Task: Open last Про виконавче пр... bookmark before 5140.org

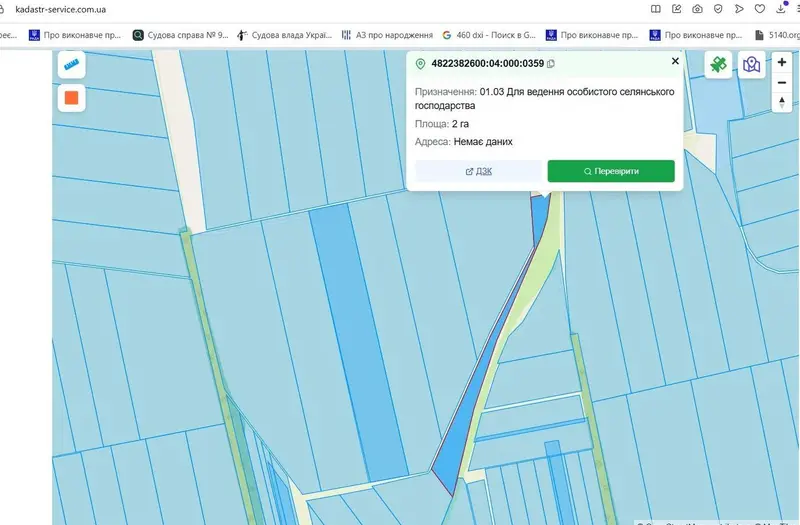Action: pyautogui.click(x=696, y=35)
